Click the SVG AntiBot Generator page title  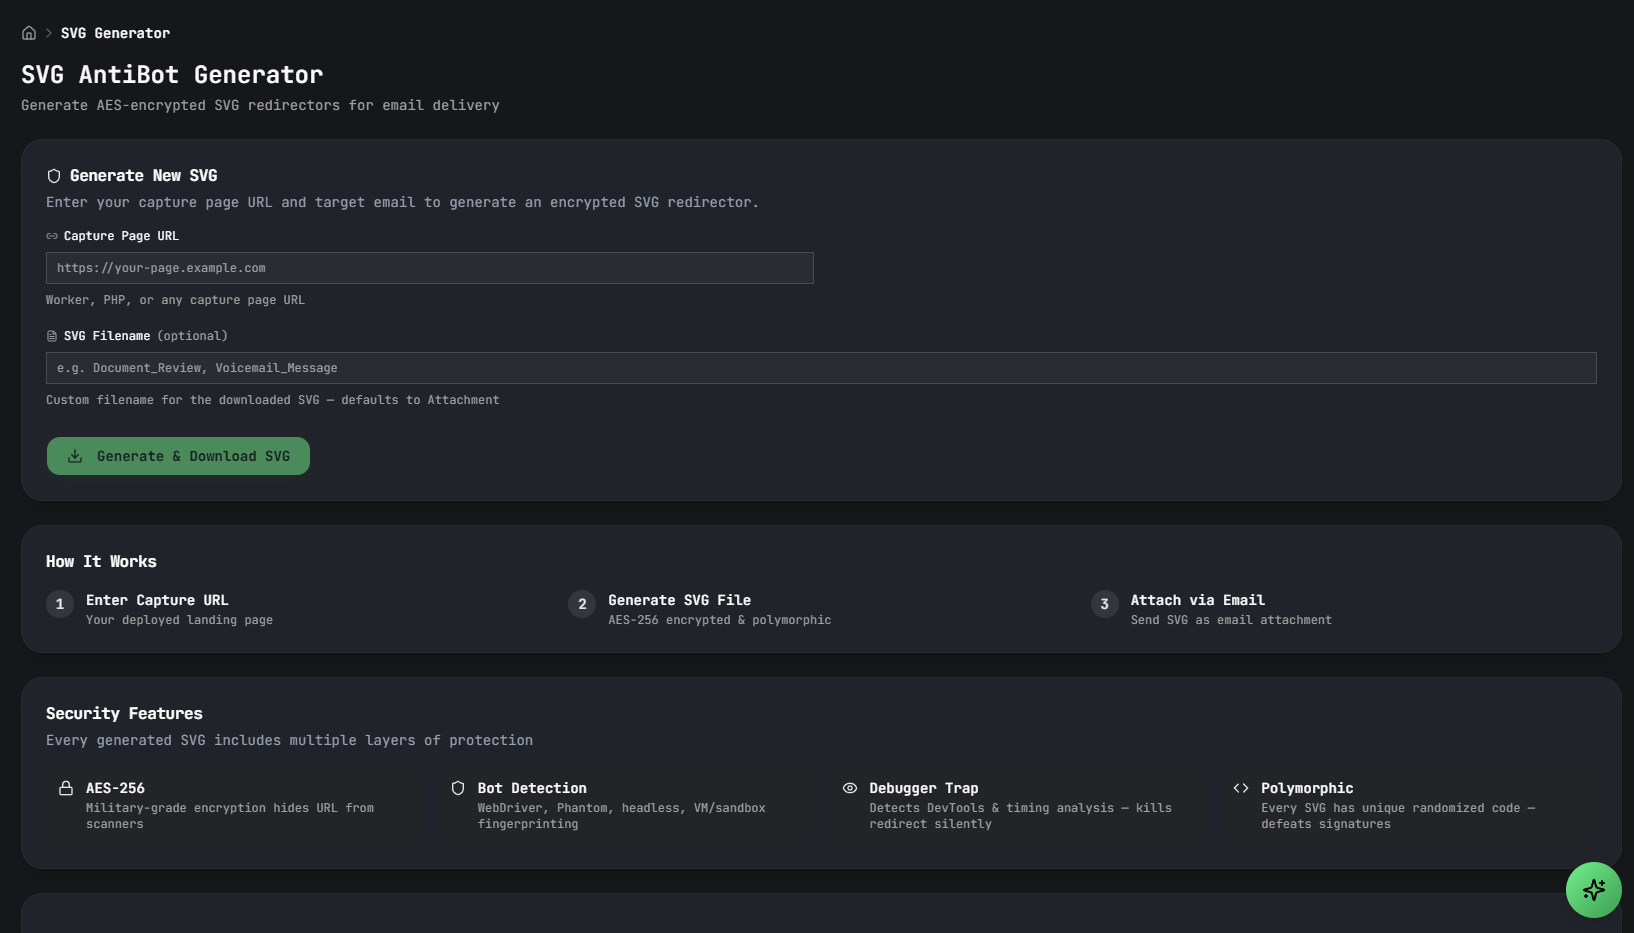point(172,75)
